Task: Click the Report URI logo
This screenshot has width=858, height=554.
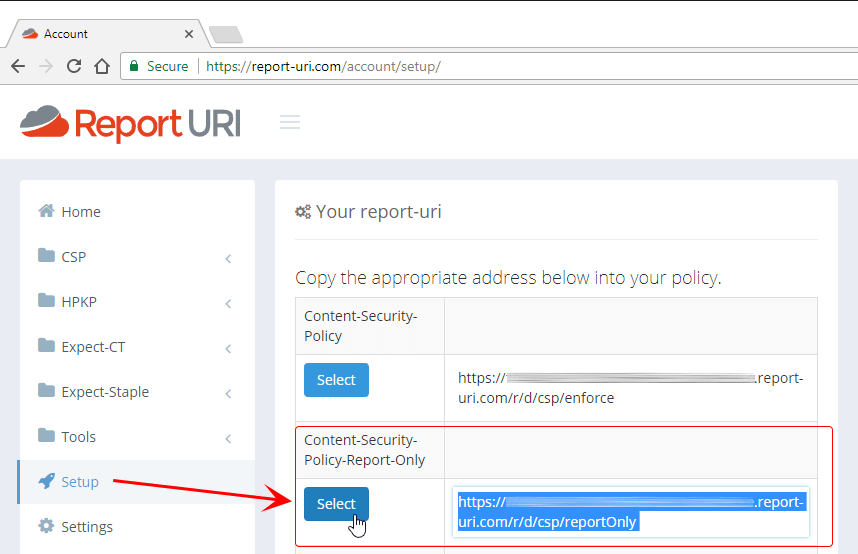Action: (130, 123)
